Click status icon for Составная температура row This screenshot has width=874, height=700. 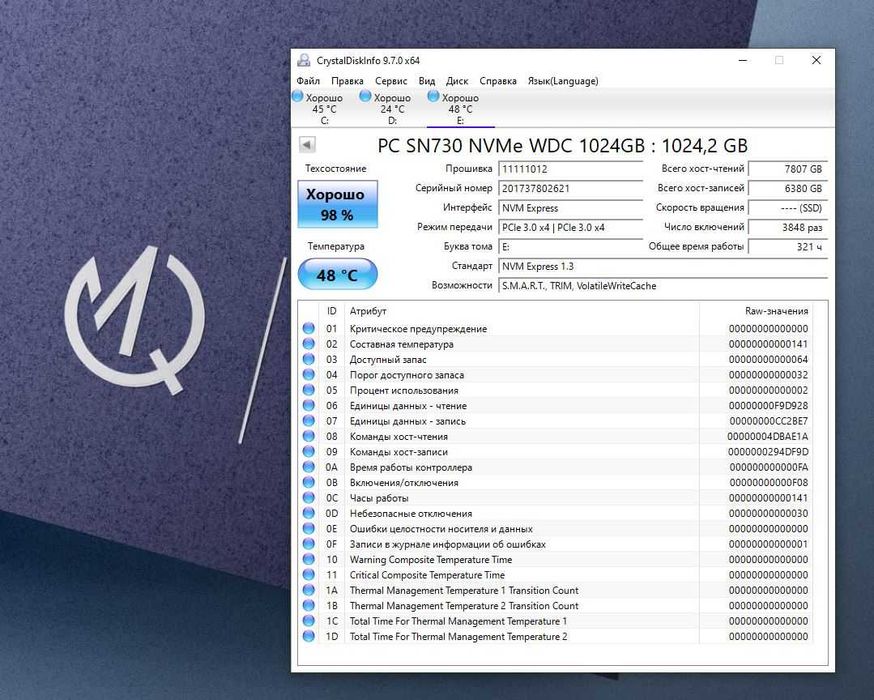[308, 344]
